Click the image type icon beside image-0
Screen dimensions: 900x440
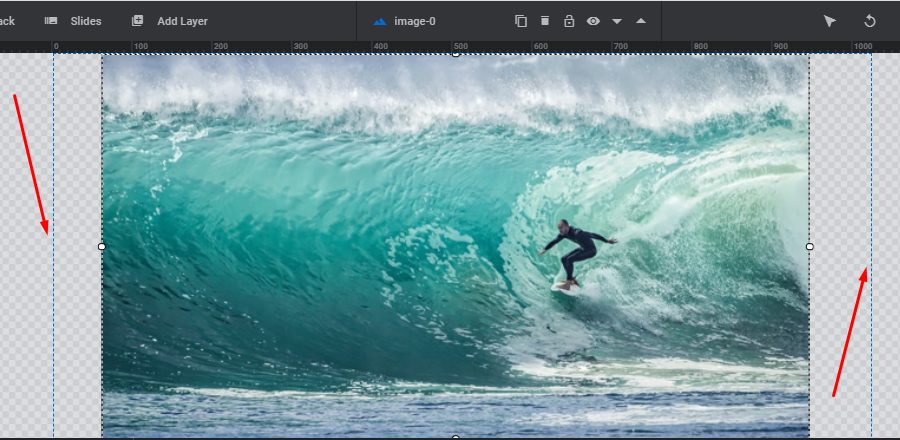379,21
